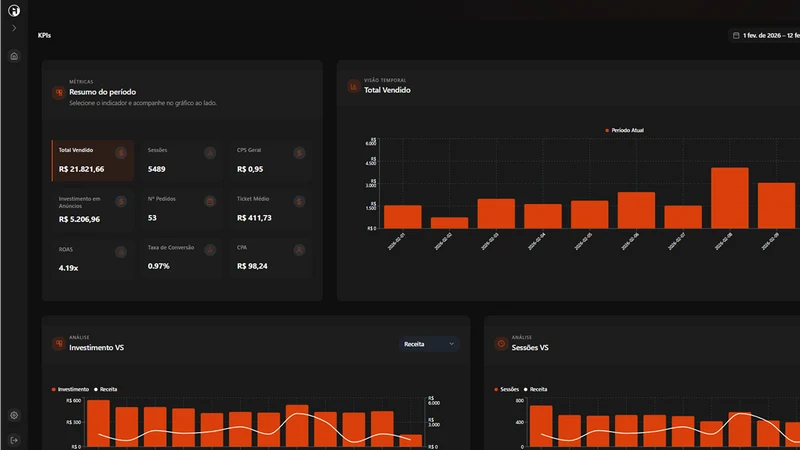Click the Total Vendido chart header icon
The image size is (800, 450).
[x=353, y=87]
